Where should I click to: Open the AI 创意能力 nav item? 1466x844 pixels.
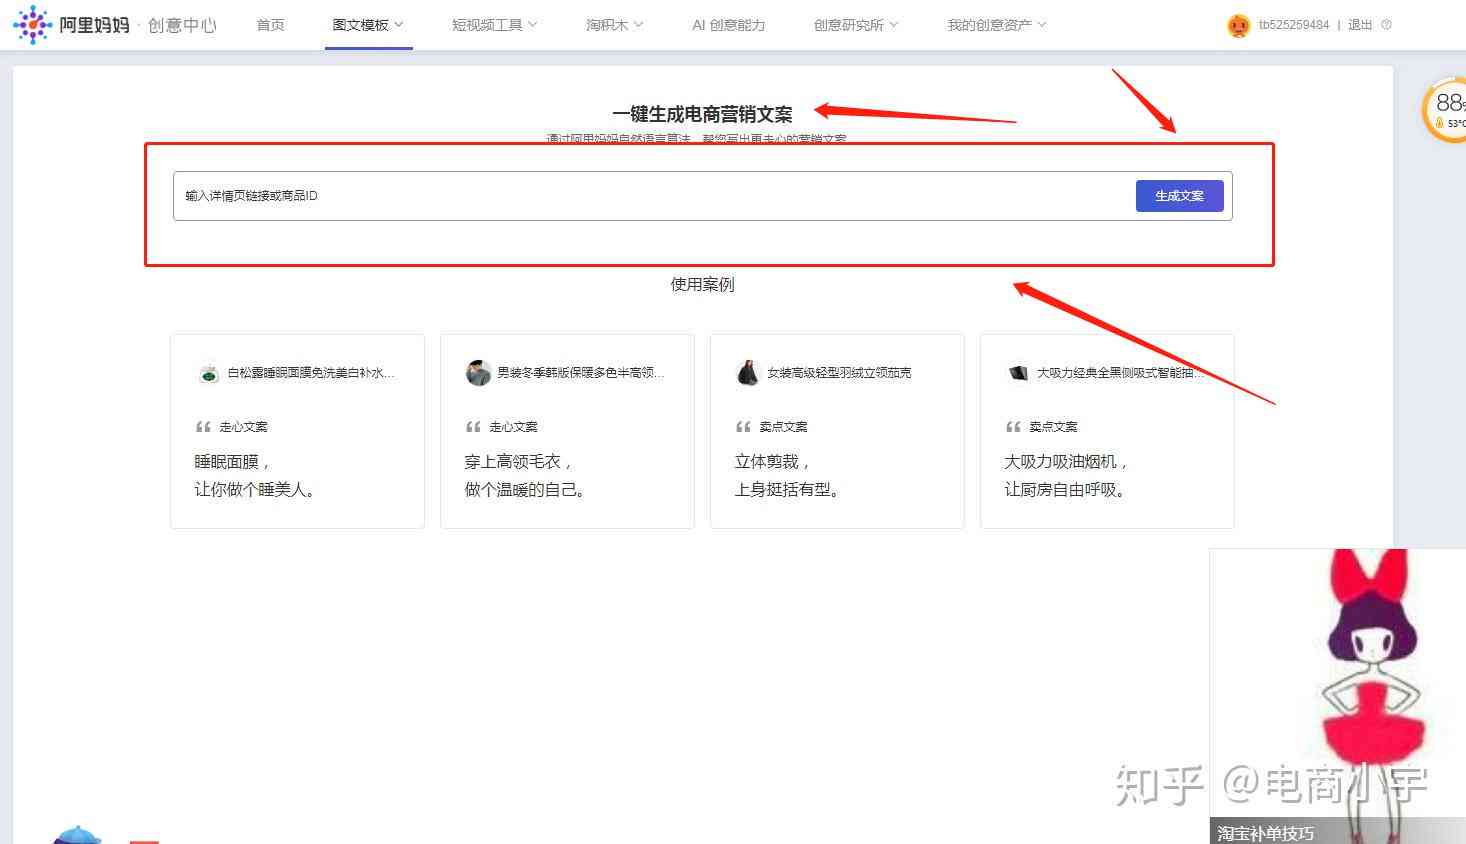coord(728,25)
